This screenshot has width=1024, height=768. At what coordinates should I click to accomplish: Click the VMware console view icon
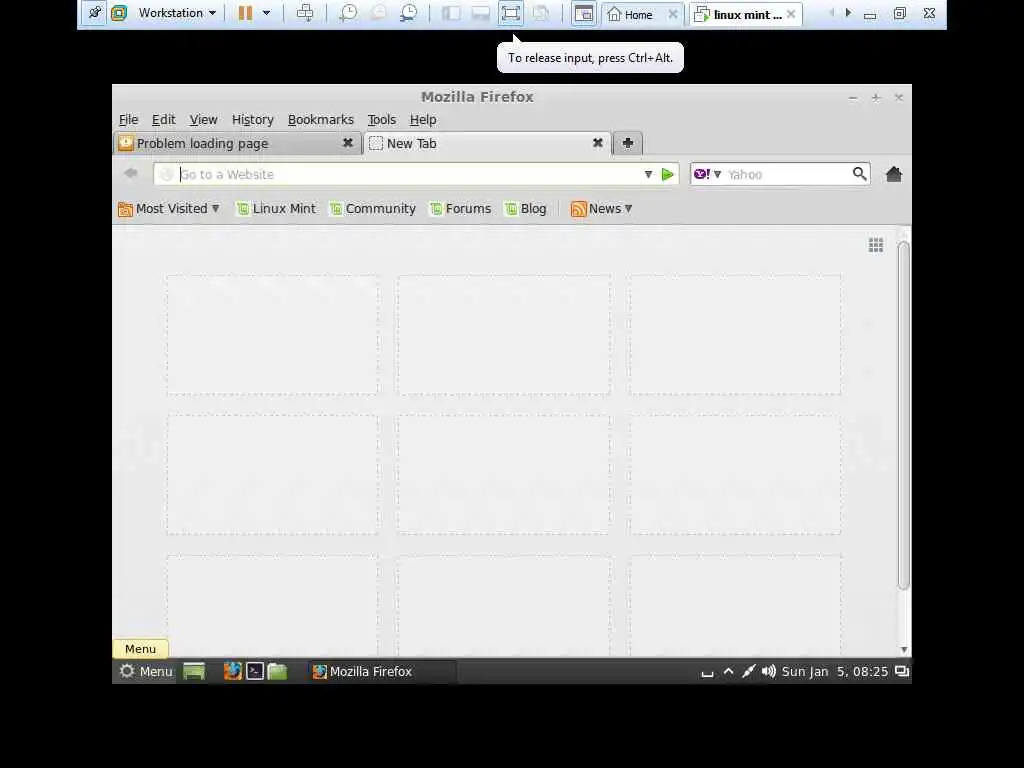(584, 14)
